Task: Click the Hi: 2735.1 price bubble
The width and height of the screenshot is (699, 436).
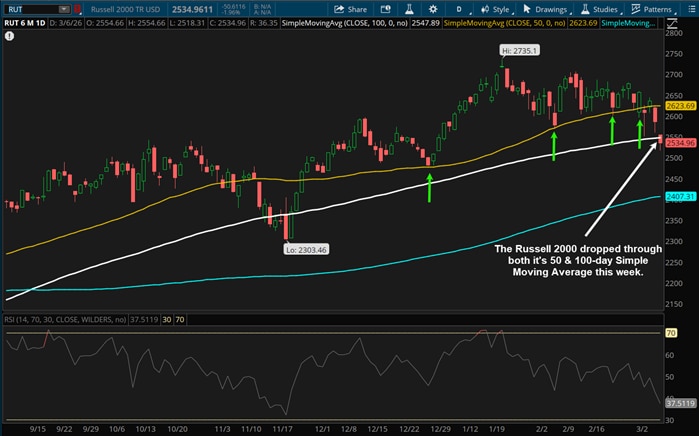Action: [x=519, y=50]
